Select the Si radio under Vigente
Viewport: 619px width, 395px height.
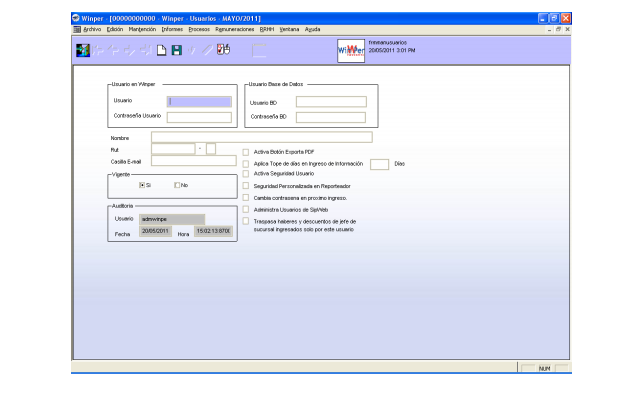[x=142, y=185]
